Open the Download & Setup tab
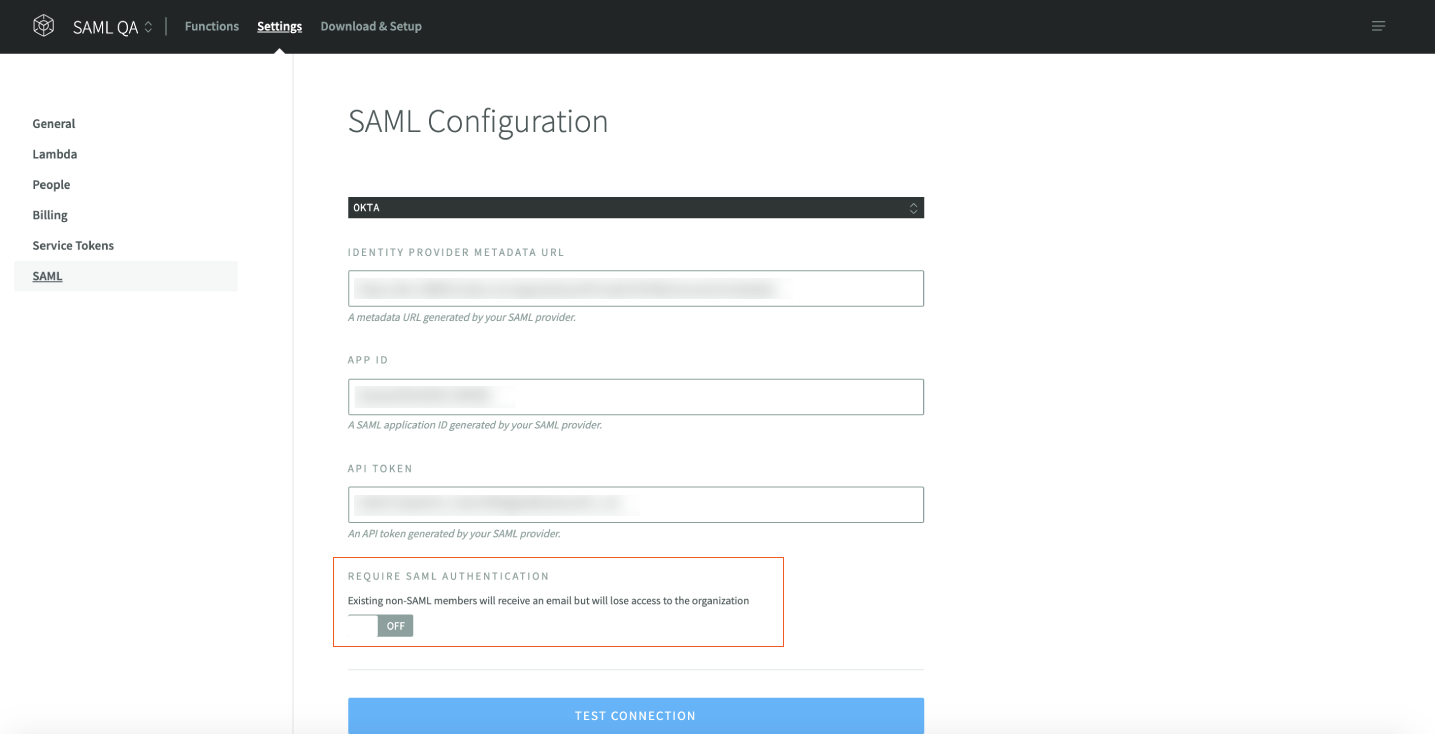This screenshot has width=1435, height=734. coord(371,26)
